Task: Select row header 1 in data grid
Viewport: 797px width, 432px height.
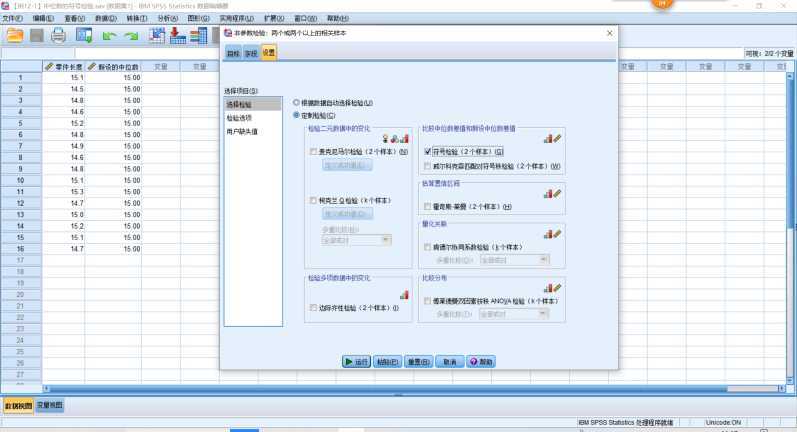Action: pyautogui.click(x=21, y=77)
